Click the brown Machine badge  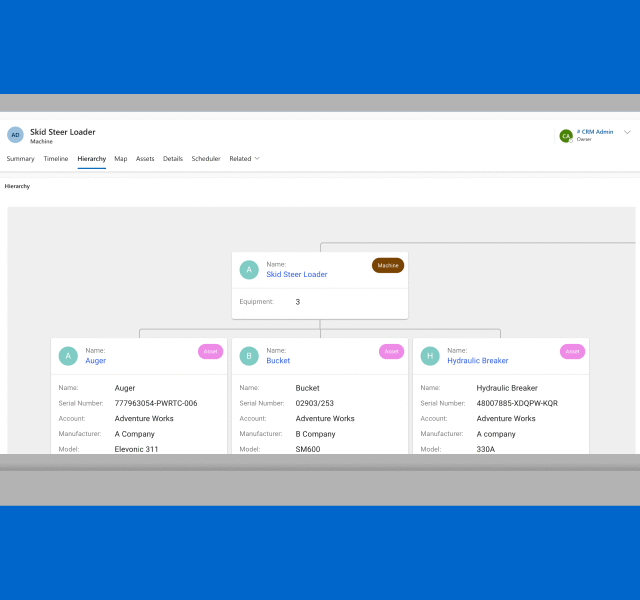[x=388, y=265]
